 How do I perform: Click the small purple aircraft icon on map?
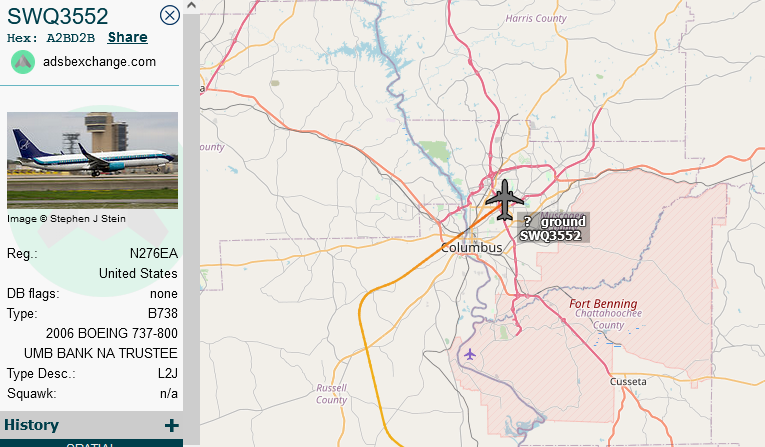click(469, 354)
